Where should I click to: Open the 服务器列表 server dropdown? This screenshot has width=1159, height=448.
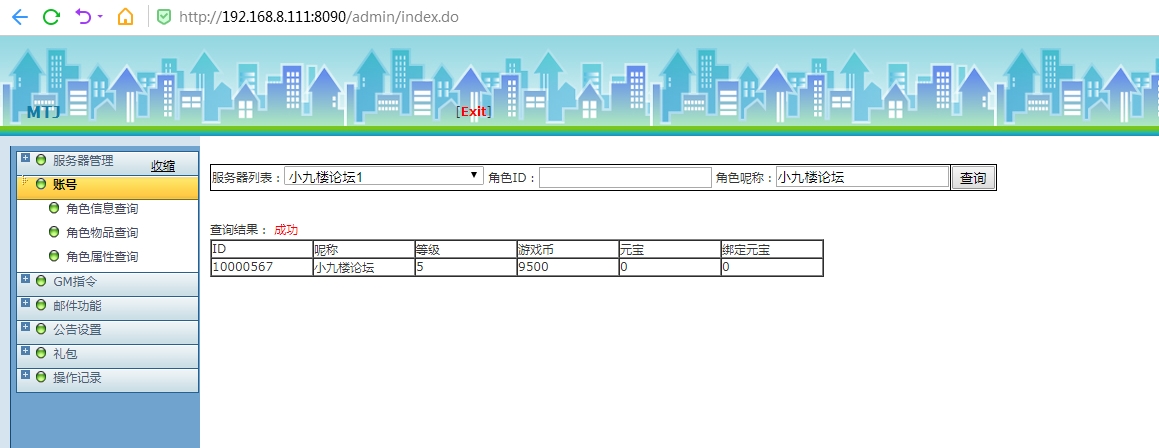[384, 177]
